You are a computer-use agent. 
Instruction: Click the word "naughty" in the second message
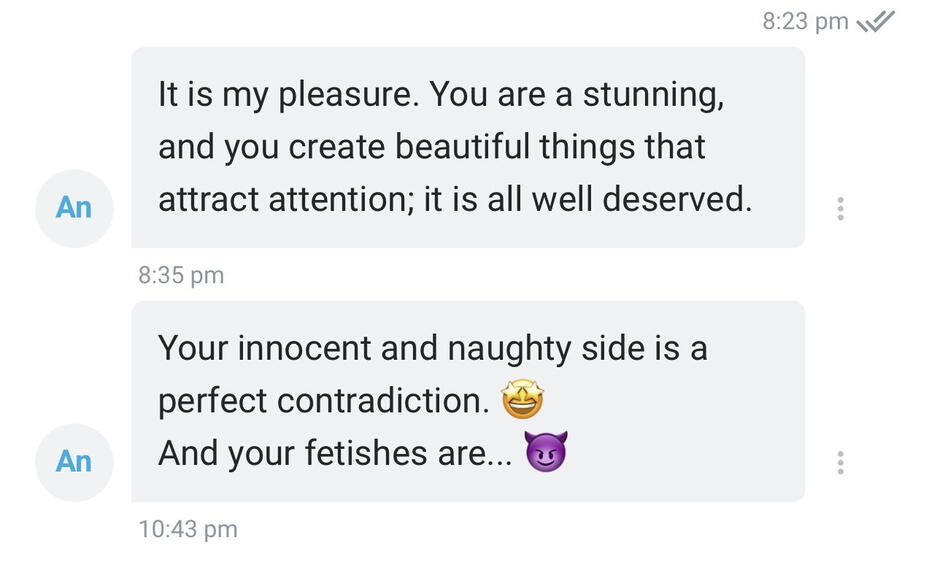[510, 348]
